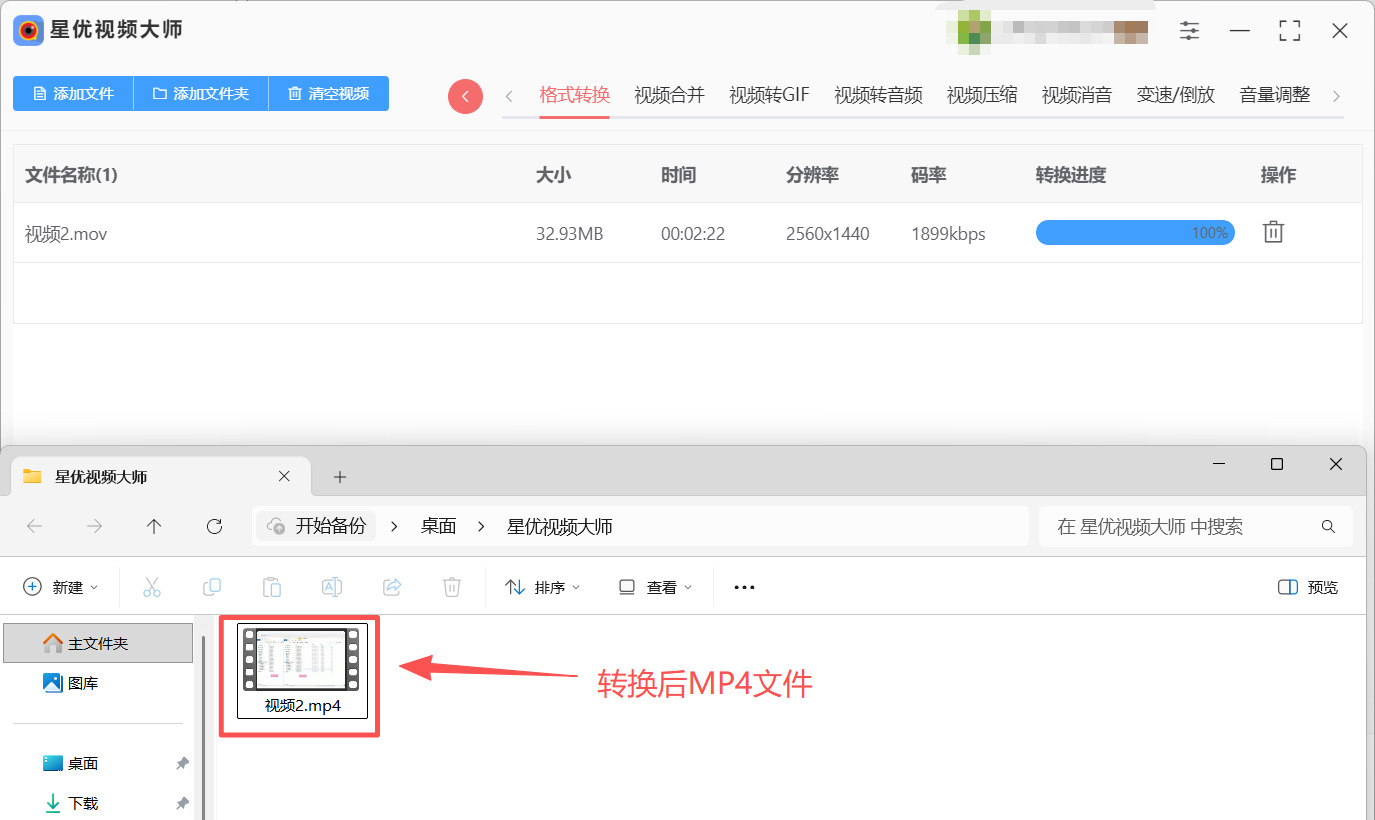Click 桌面 breadcrumb in address bar
Image resolution: width=1375 pixels, height=820 pixels.
438,526
